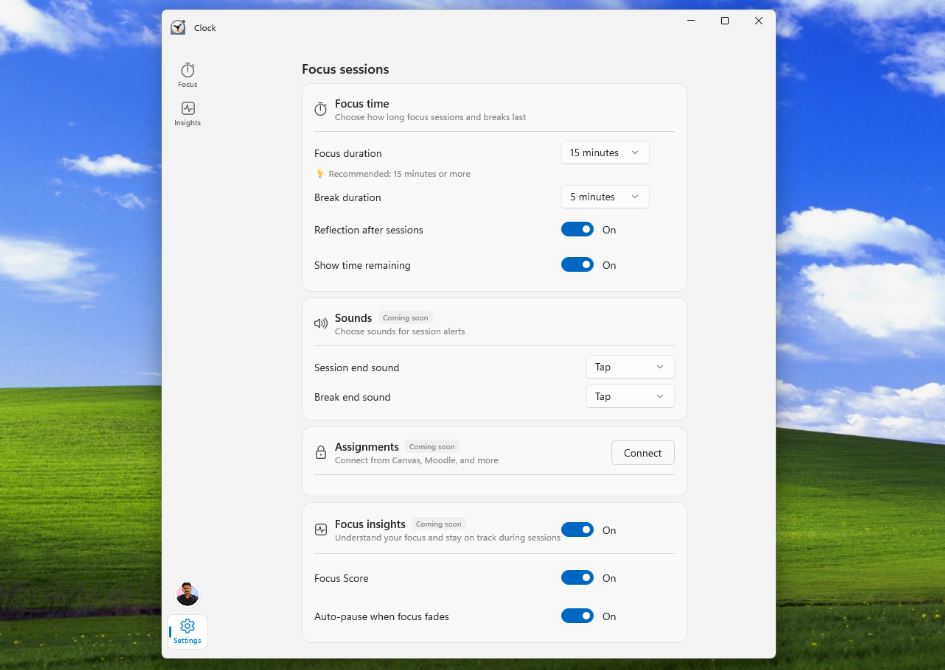Image resolution: width=945 pixels, height=670 pixels.
Task: Close the Clock window
Action: [759, 20]
